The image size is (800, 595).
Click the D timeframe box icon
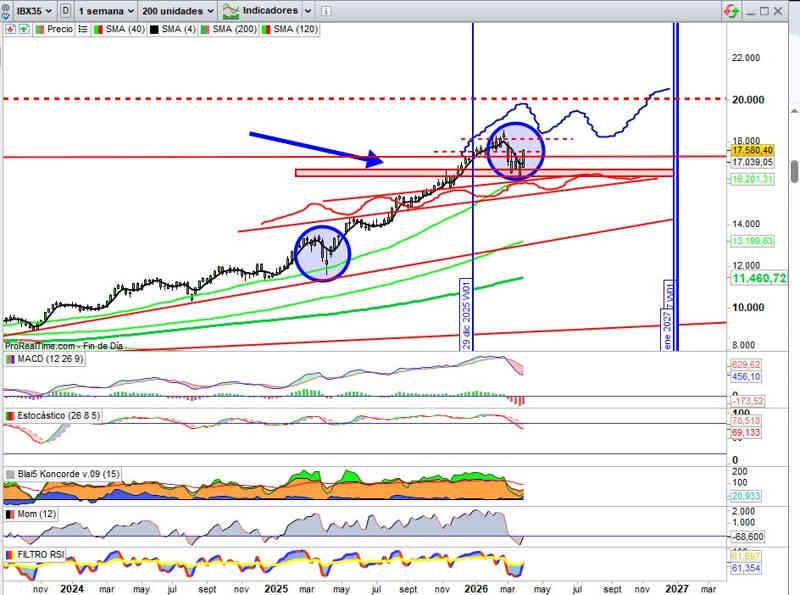click(x=65, y=10)
